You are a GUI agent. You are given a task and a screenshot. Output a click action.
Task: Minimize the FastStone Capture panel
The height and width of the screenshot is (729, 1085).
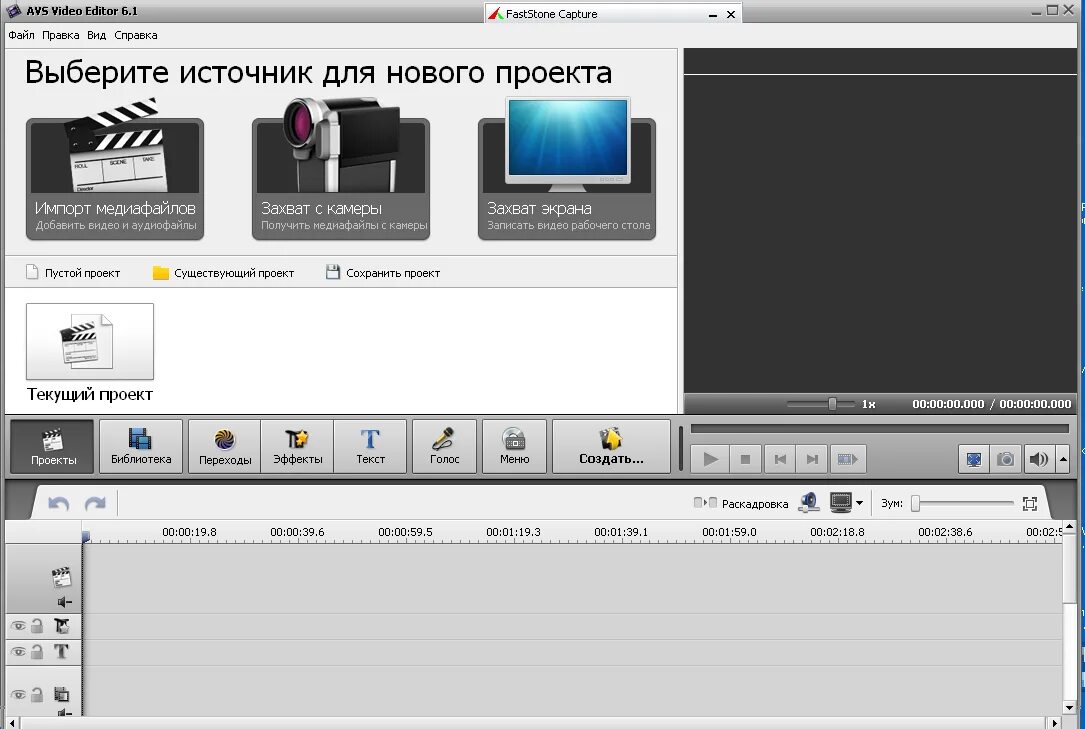pyautogui.click(x=713, y=15)
